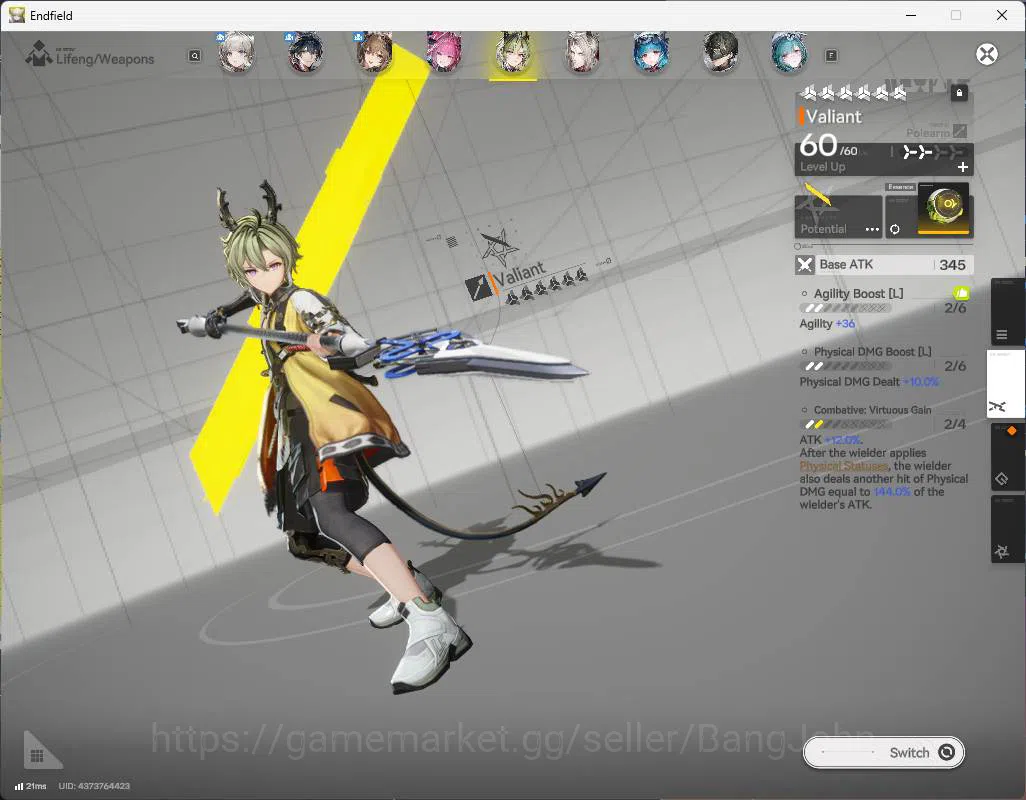Click the Virtuous Gain rank progress bar
This screenshot has width=1026, height=800.
[x=845, y=425]
